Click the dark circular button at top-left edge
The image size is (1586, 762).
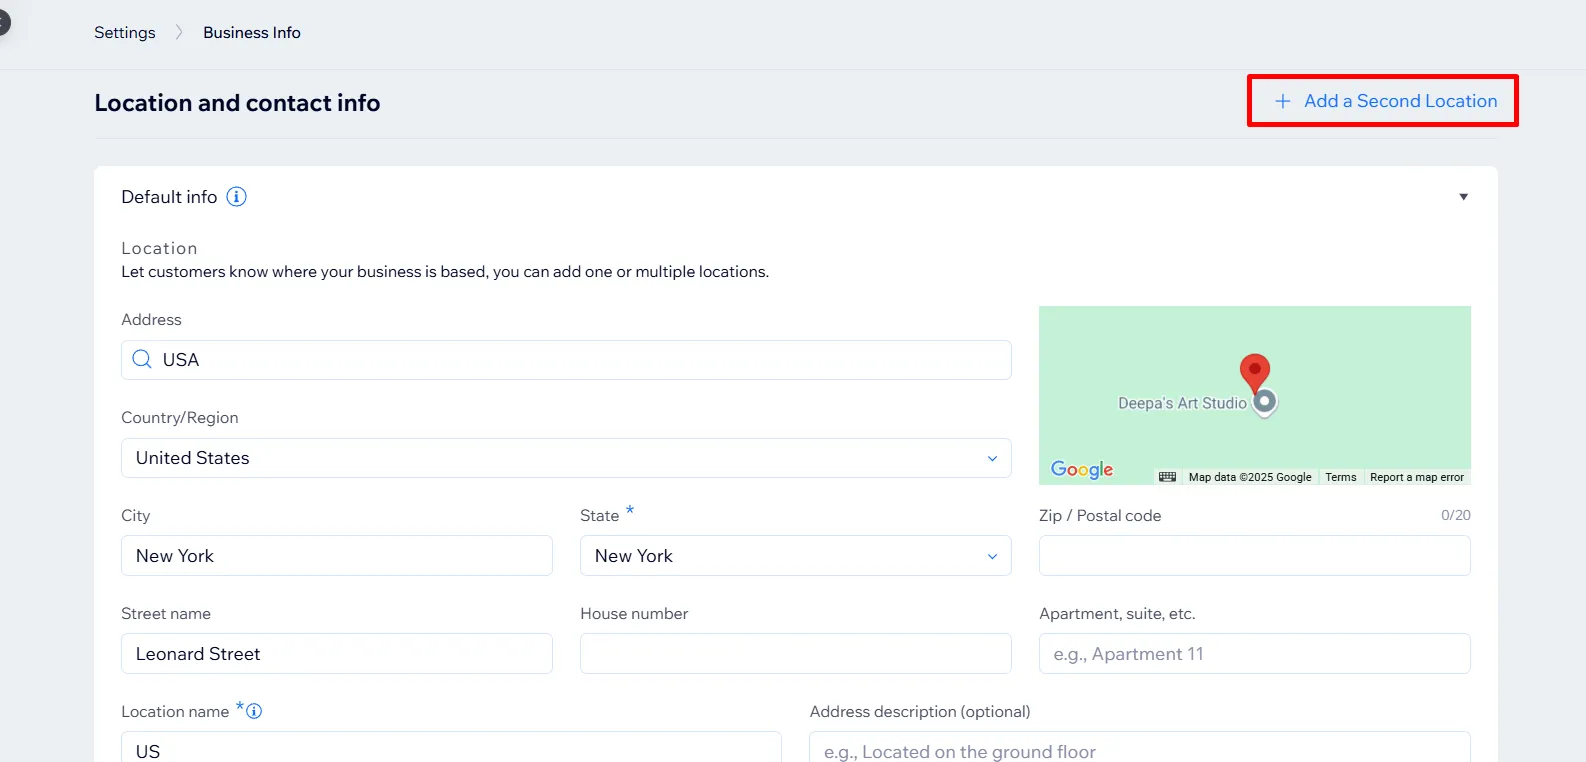tap(2, 22)
